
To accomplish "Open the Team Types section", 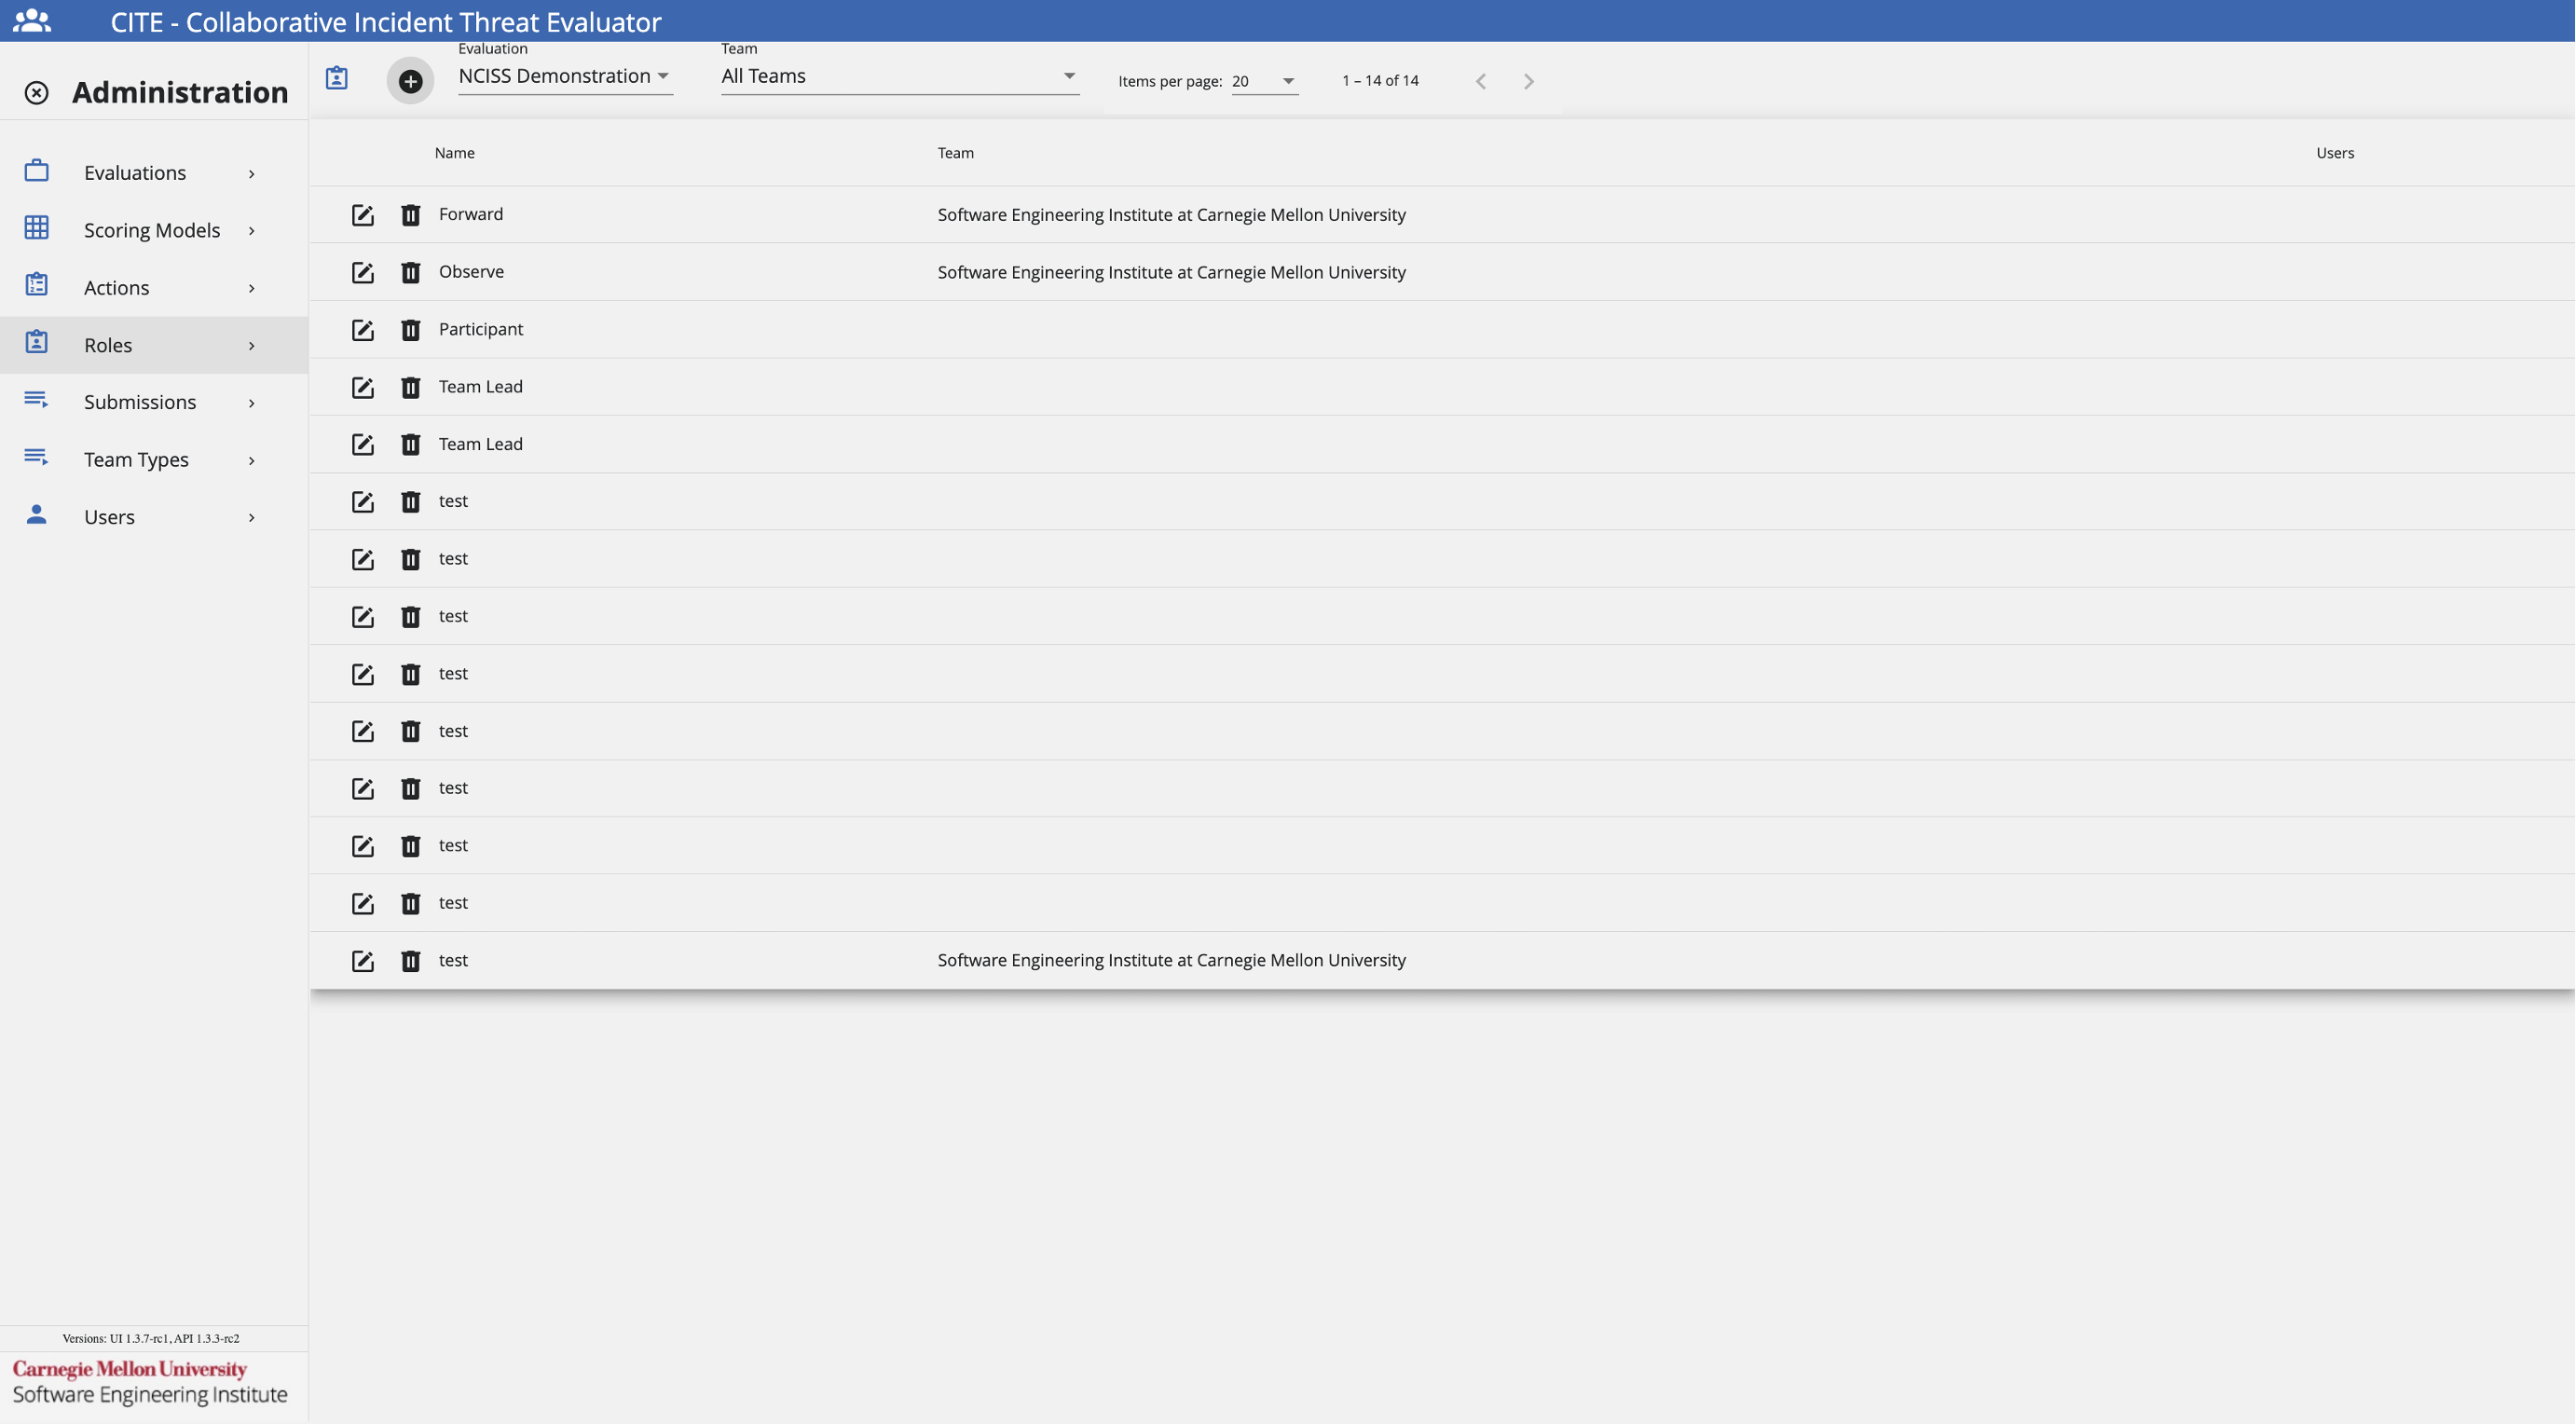I will (136, 460).
